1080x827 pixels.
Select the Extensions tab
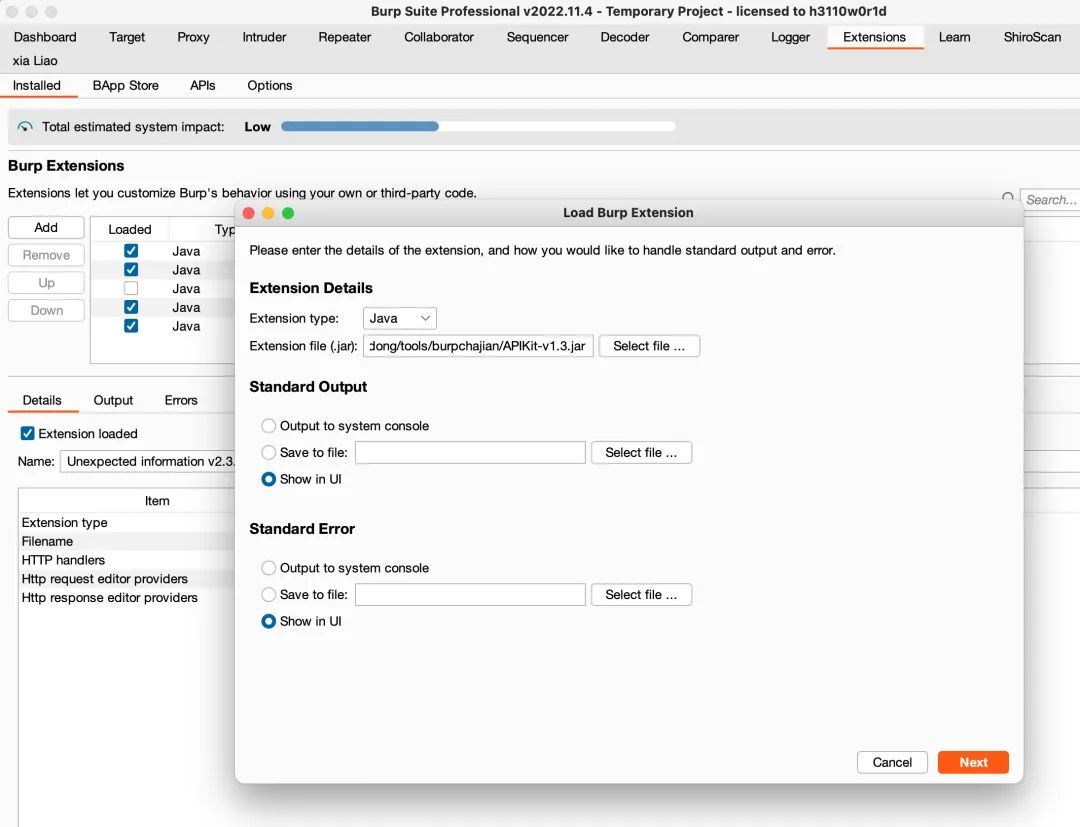tap(874, 37)
